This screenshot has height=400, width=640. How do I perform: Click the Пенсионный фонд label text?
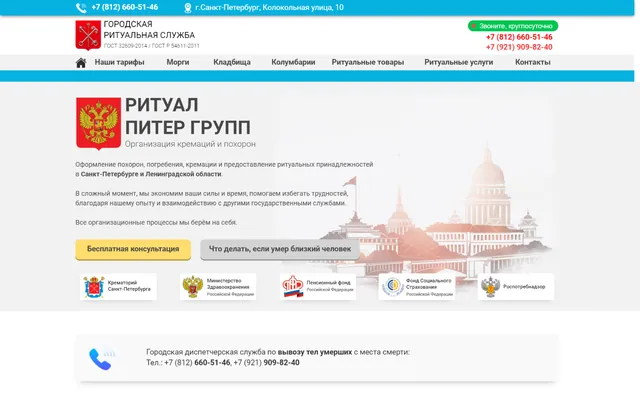pyautogui.click(x=329, y=286)
